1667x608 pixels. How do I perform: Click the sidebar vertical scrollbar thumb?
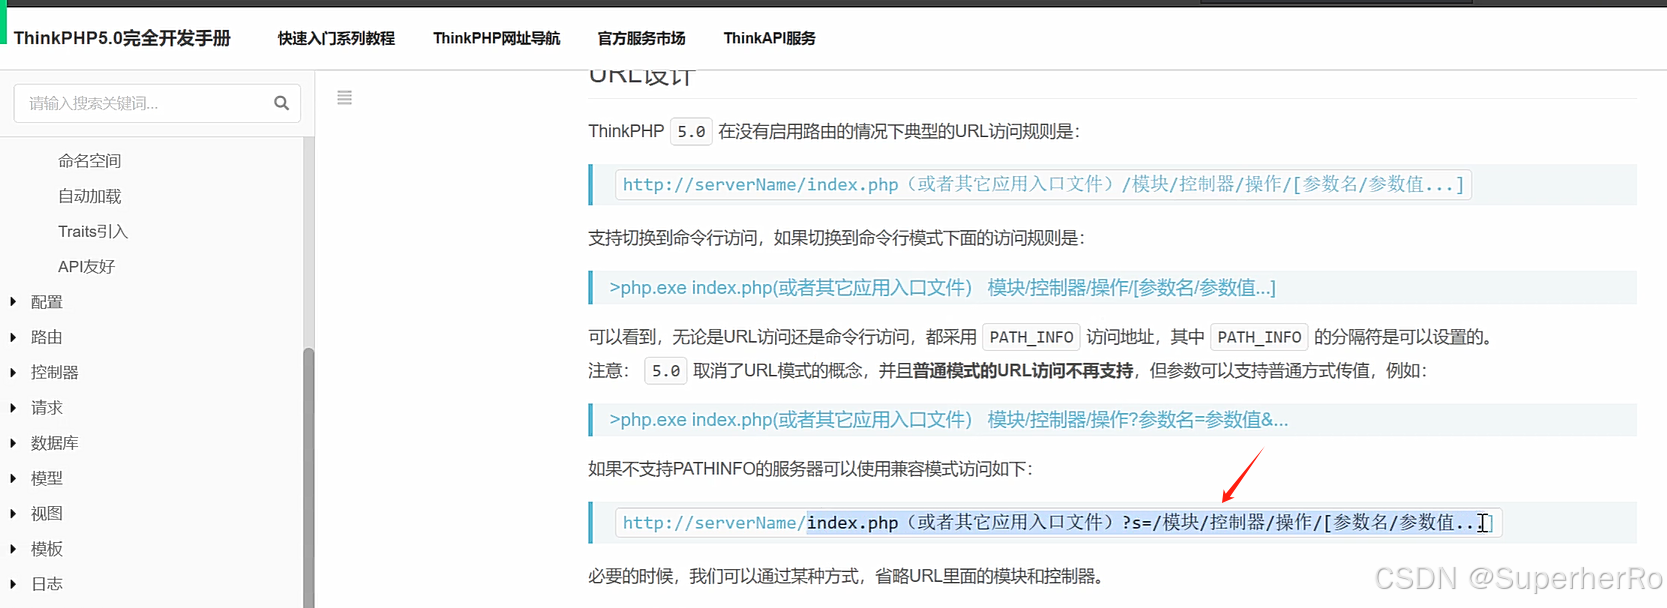tap(309, 478)
